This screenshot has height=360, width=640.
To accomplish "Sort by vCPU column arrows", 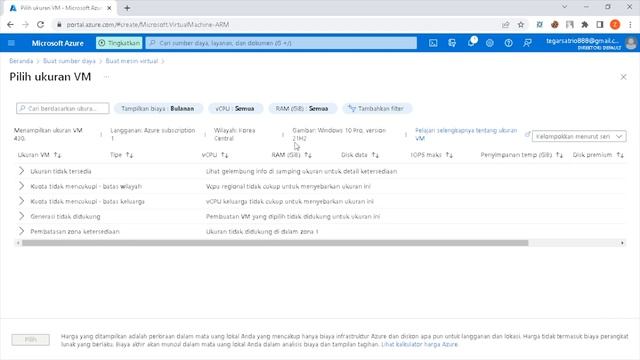I will (x=224, y=155).
